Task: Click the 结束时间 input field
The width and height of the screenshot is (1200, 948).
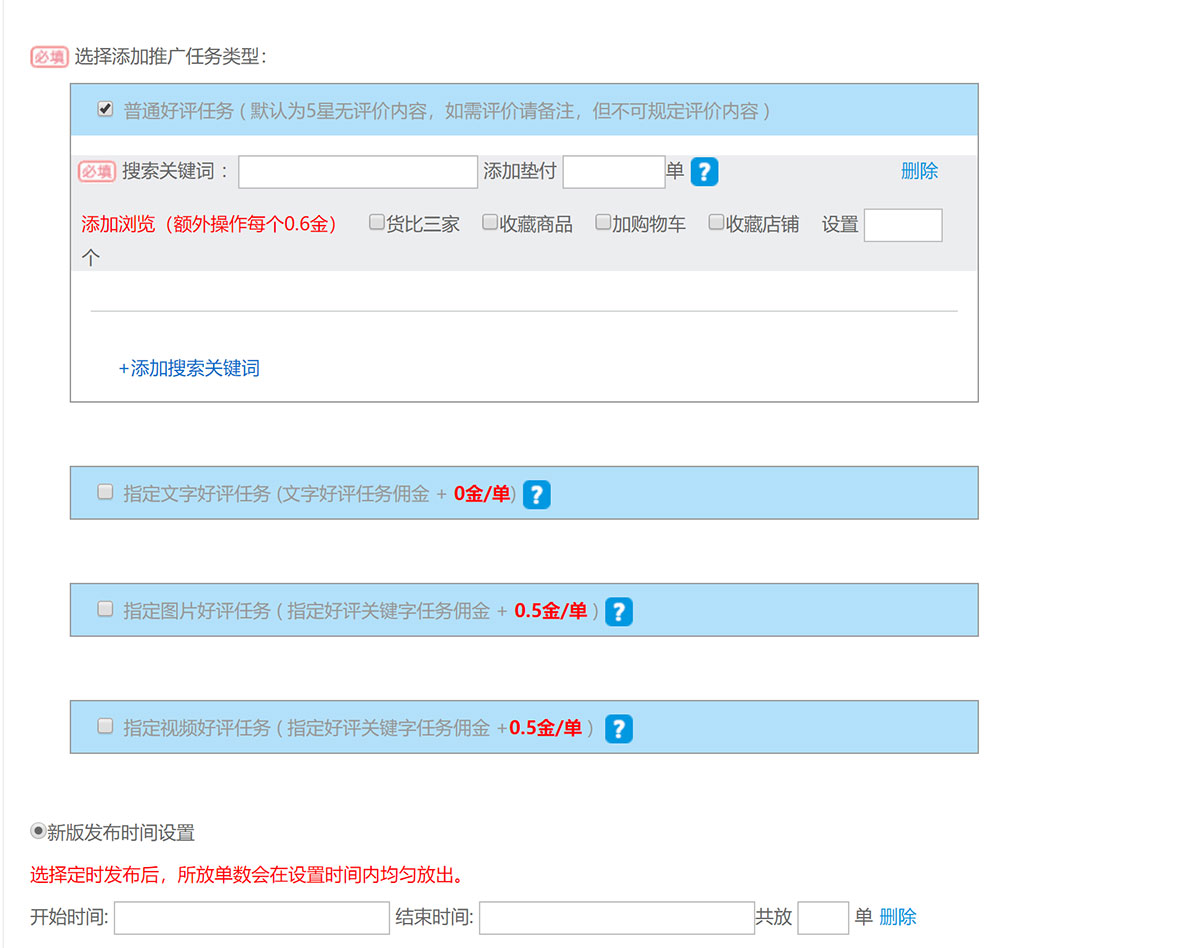Action: click(617, 918)
